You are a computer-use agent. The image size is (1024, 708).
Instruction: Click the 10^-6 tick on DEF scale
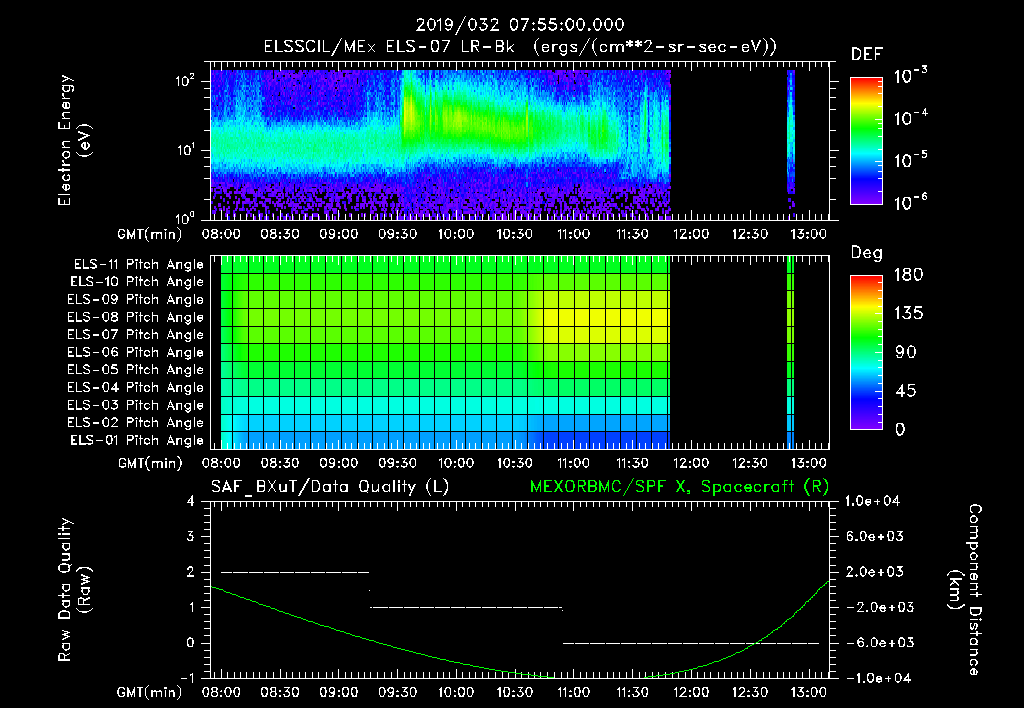pyautogui.click(x=910, y=202)
